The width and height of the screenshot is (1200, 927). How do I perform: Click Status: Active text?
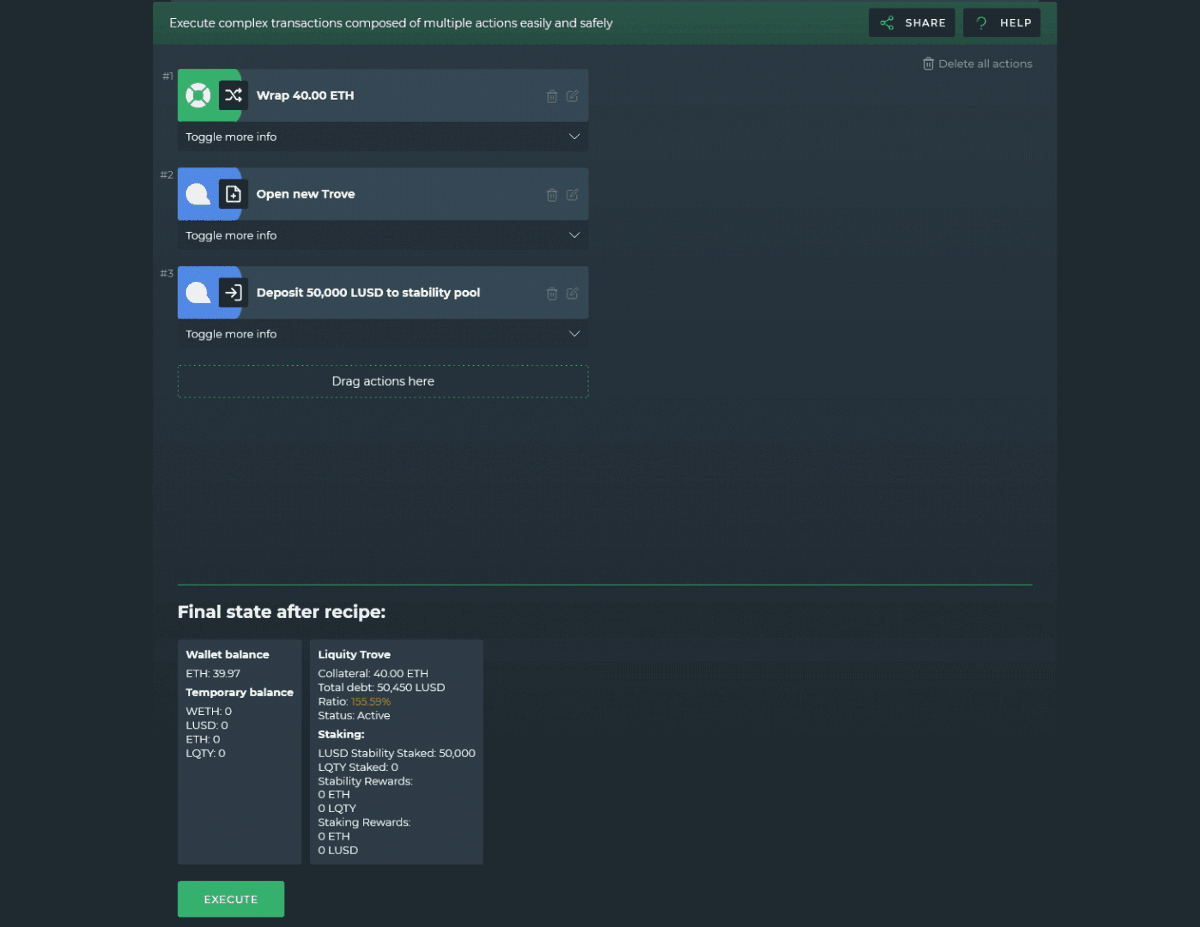(354, 716)
